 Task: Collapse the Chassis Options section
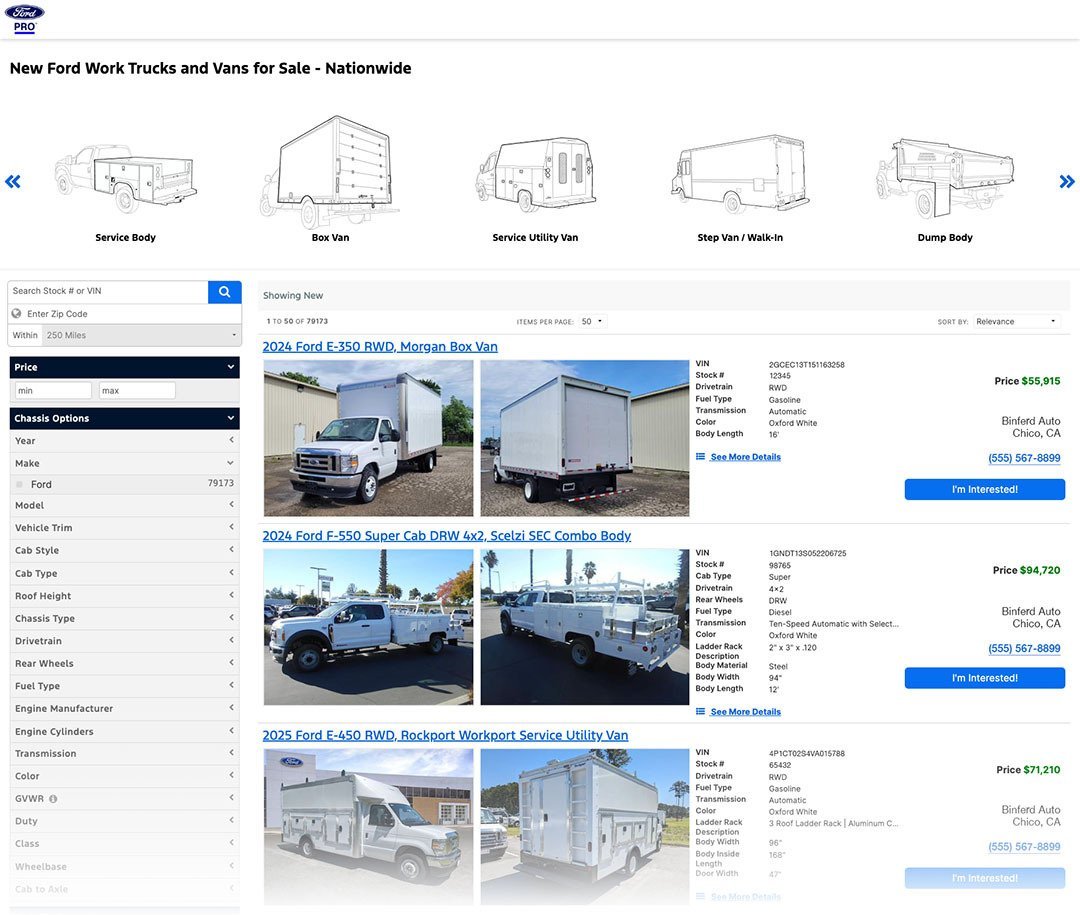tap(124, 418)
